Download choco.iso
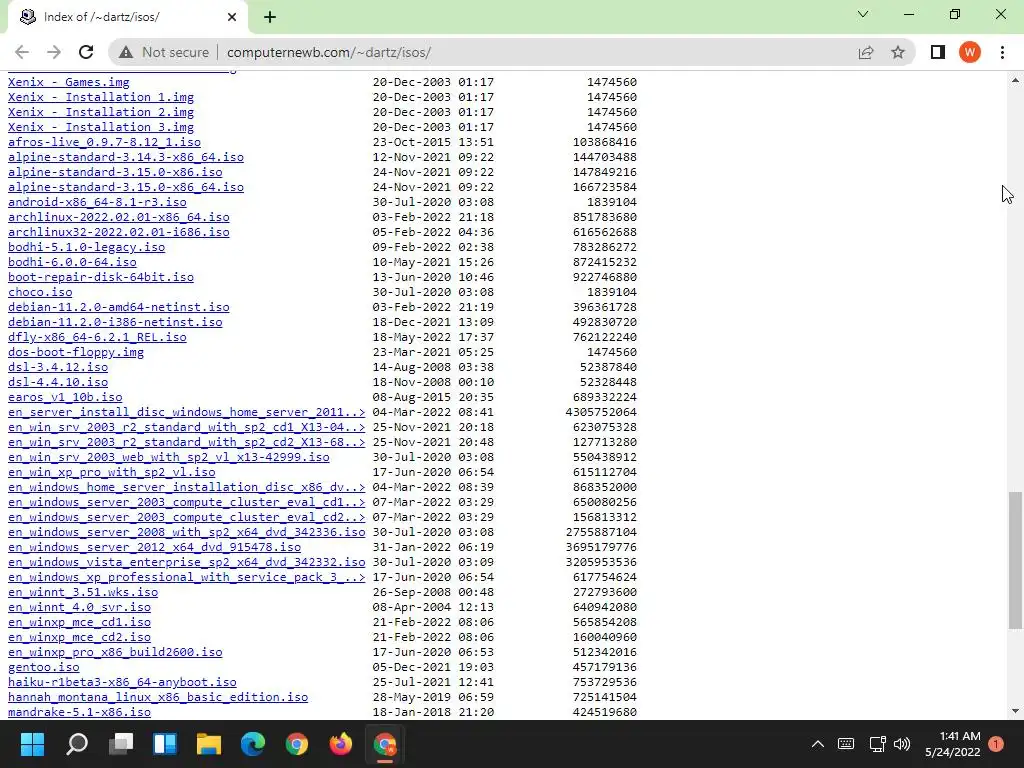 click(40, 293)
